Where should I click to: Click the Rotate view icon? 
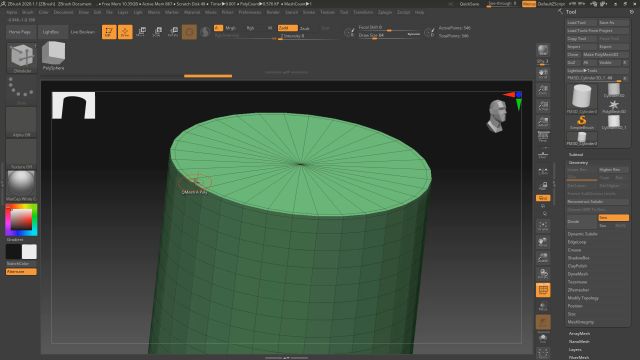coord(543,274)
